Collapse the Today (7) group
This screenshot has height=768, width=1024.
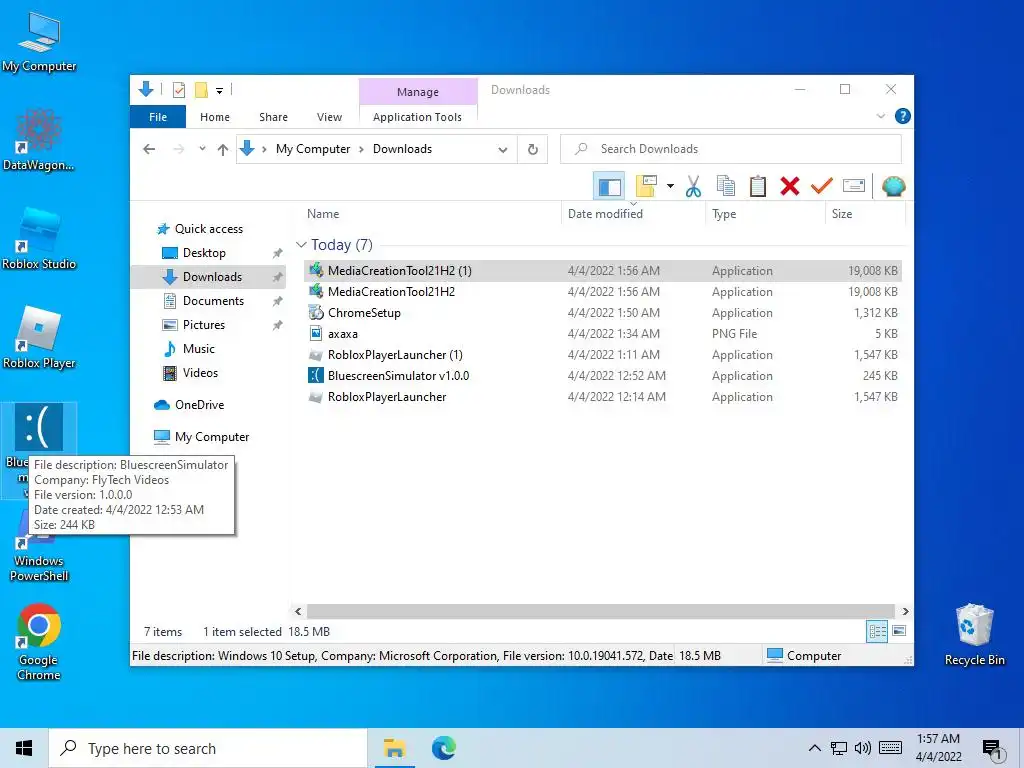(x=301, y=245)
